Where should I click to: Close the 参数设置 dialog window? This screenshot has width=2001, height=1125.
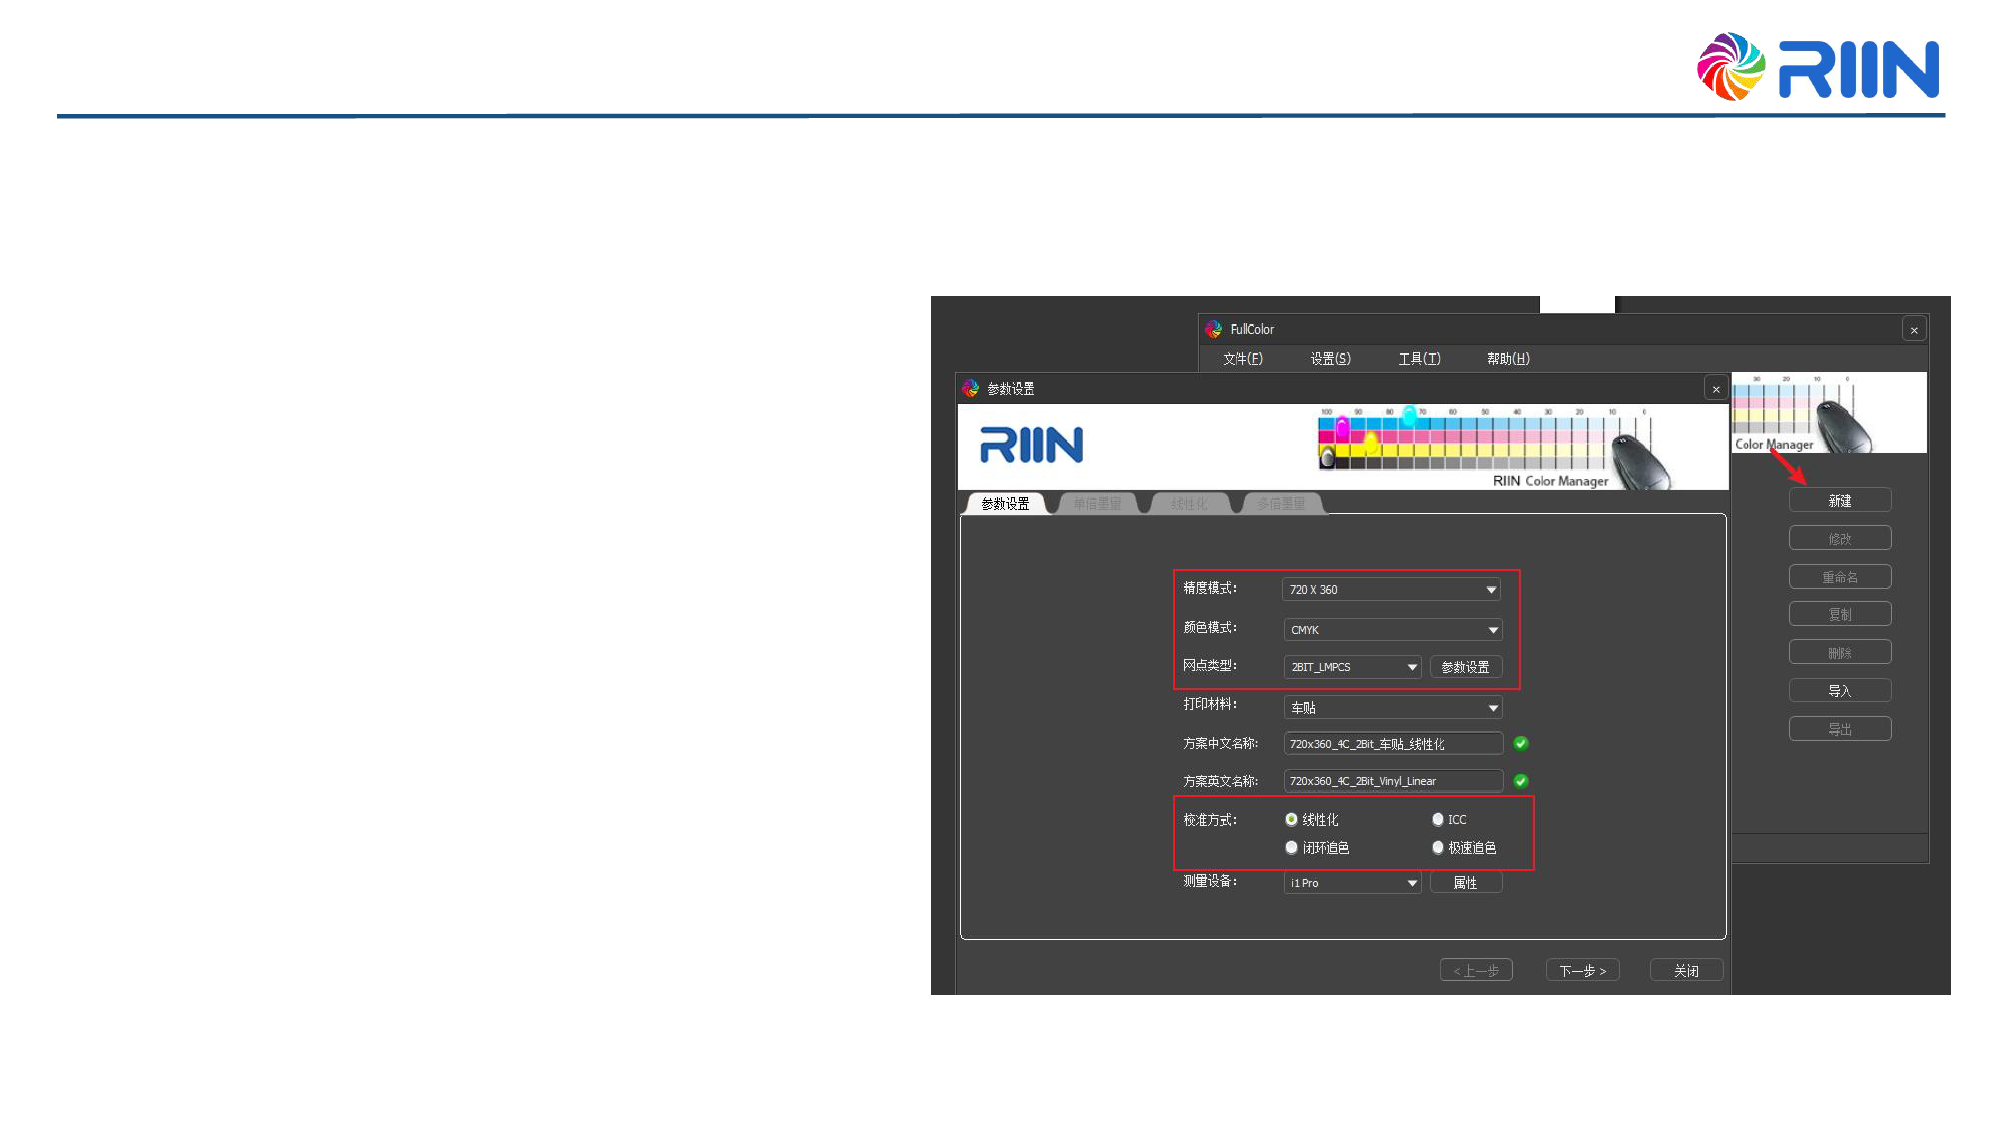(1716, 389)
